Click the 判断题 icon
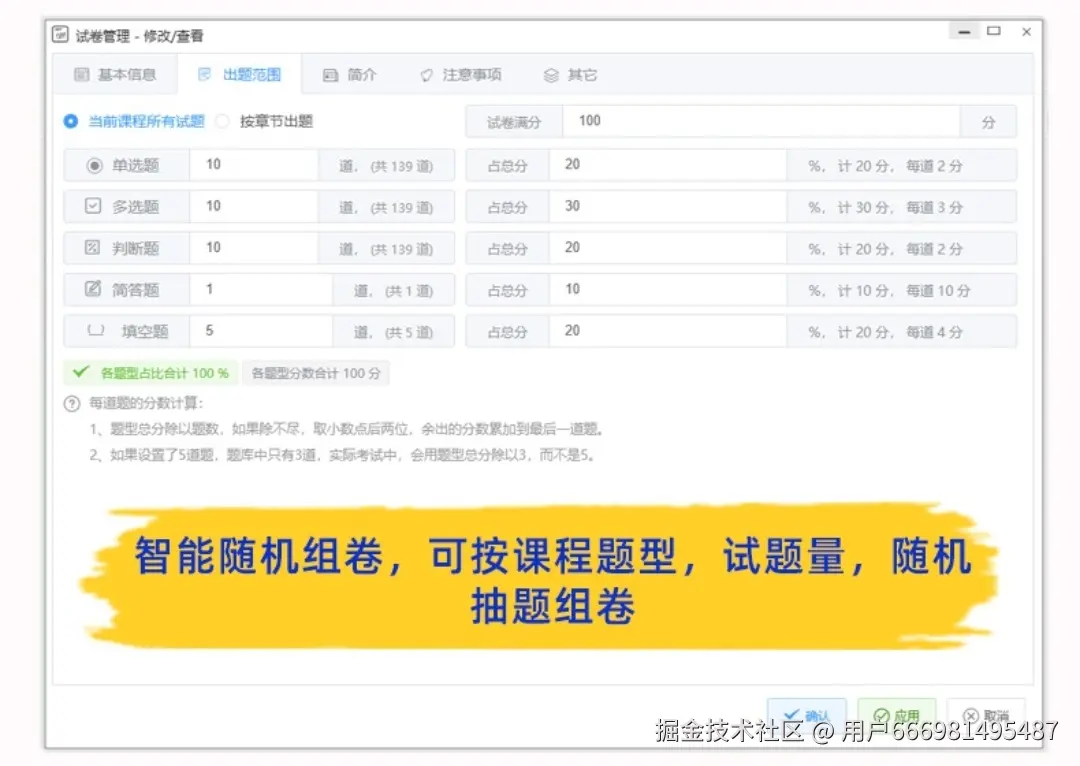This screenshot has width=1080, height=766. [92, 247]
